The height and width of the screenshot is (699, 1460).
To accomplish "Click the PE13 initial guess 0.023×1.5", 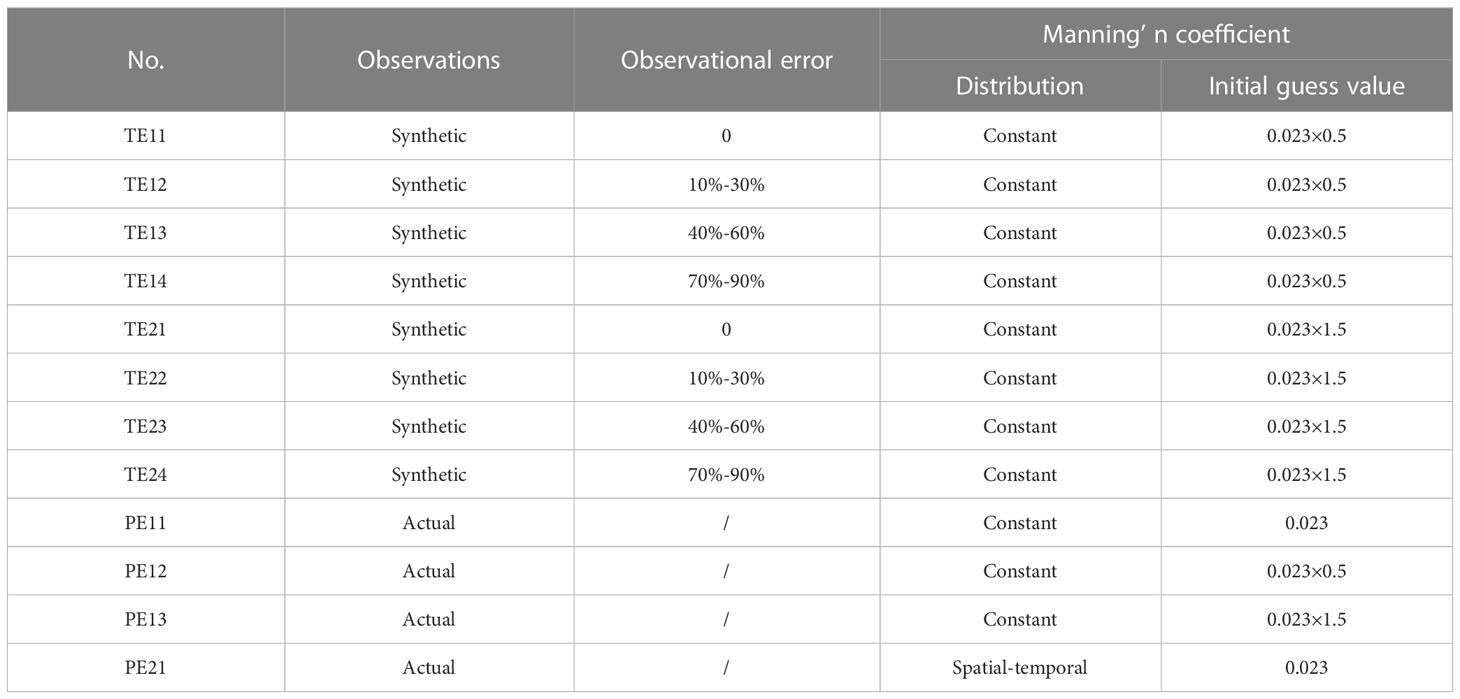I will 1307,619.
